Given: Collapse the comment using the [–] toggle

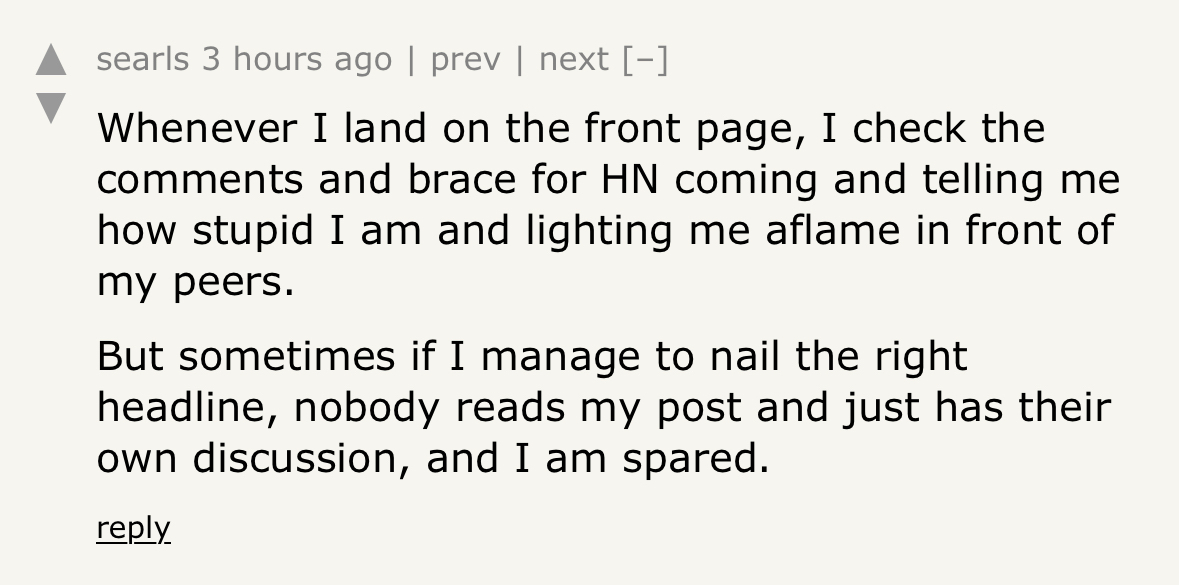Looking at the screenshot, I should pyautogui.click(x=644, y=60).
